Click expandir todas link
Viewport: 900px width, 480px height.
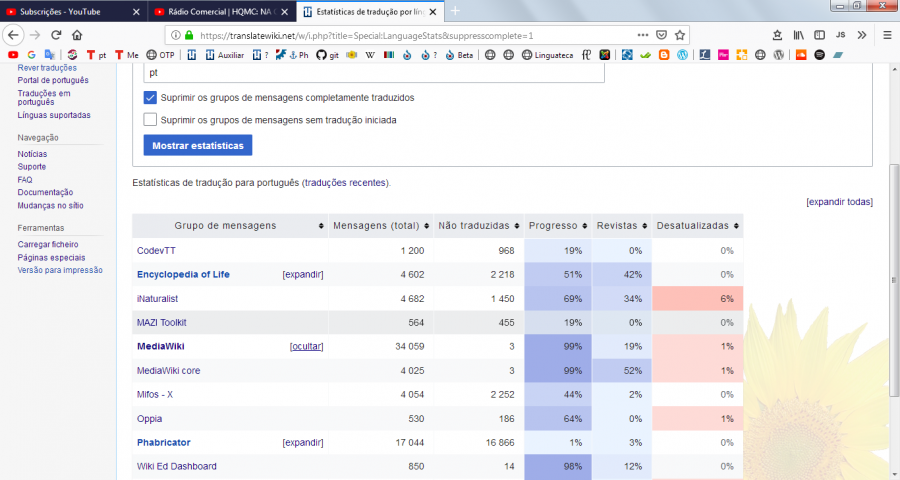[839, 202]
